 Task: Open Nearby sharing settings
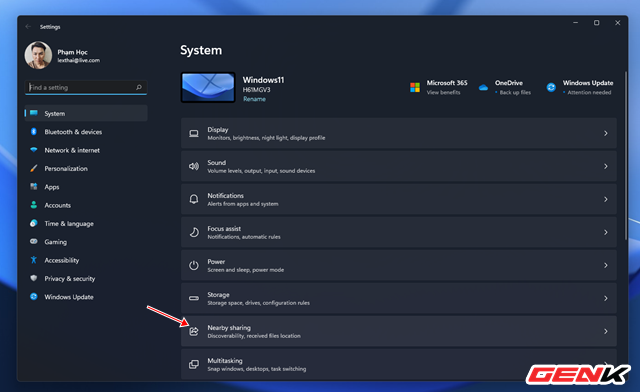(x=399, y=332)
